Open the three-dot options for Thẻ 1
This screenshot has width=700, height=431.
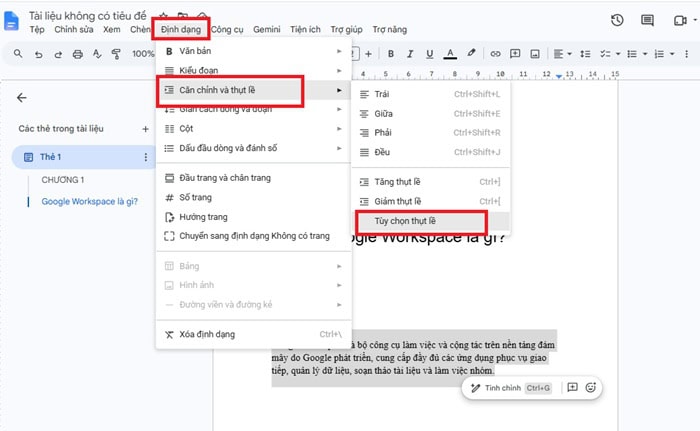(x=146, y=157)
